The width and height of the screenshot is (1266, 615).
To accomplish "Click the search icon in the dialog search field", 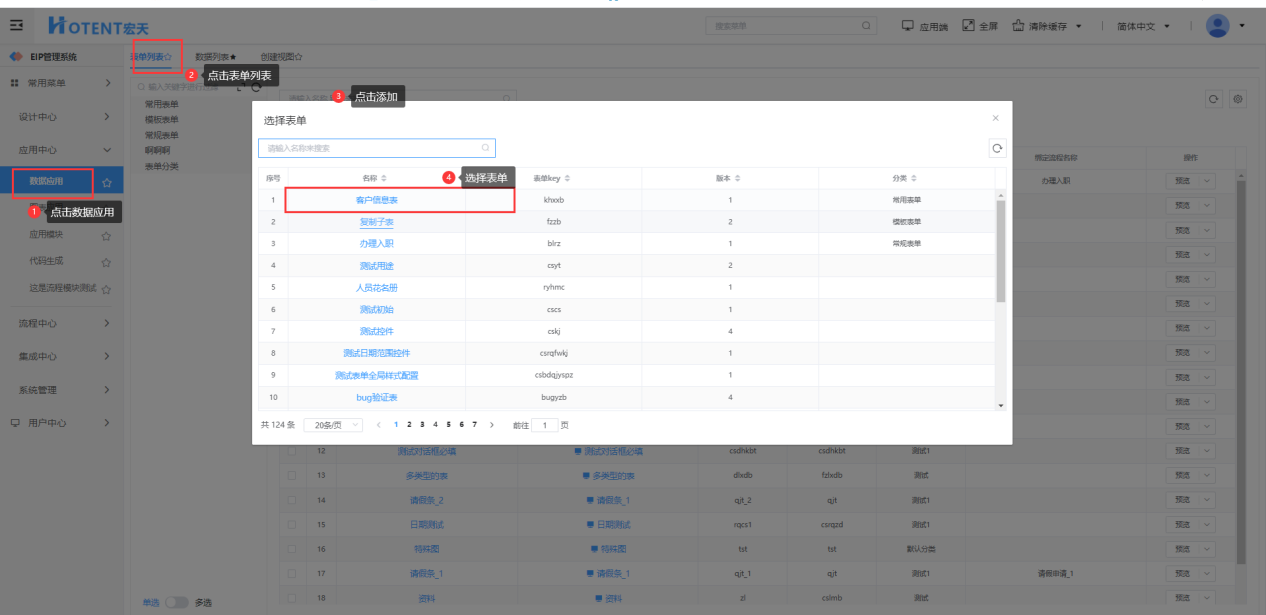I will point(486,148).
